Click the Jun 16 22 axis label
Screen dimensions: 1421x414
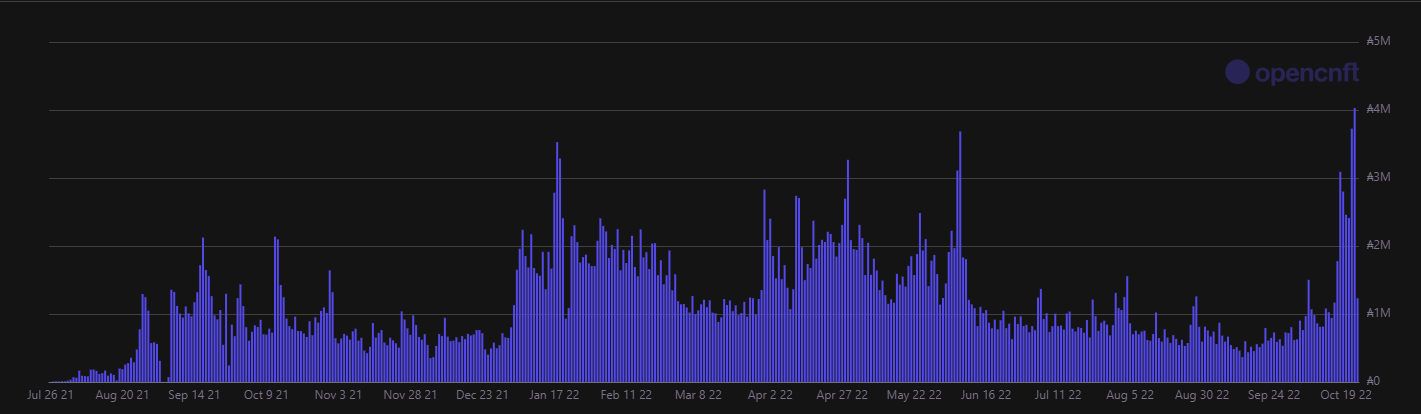[x=986, y=395]
